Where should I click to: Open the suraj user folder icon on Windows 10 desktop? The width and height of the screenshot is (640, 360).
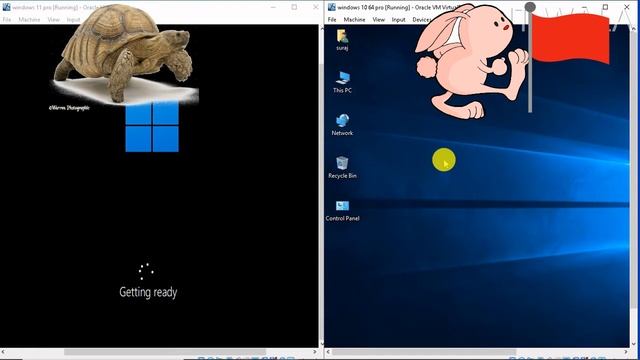click(x=342, y=39)
